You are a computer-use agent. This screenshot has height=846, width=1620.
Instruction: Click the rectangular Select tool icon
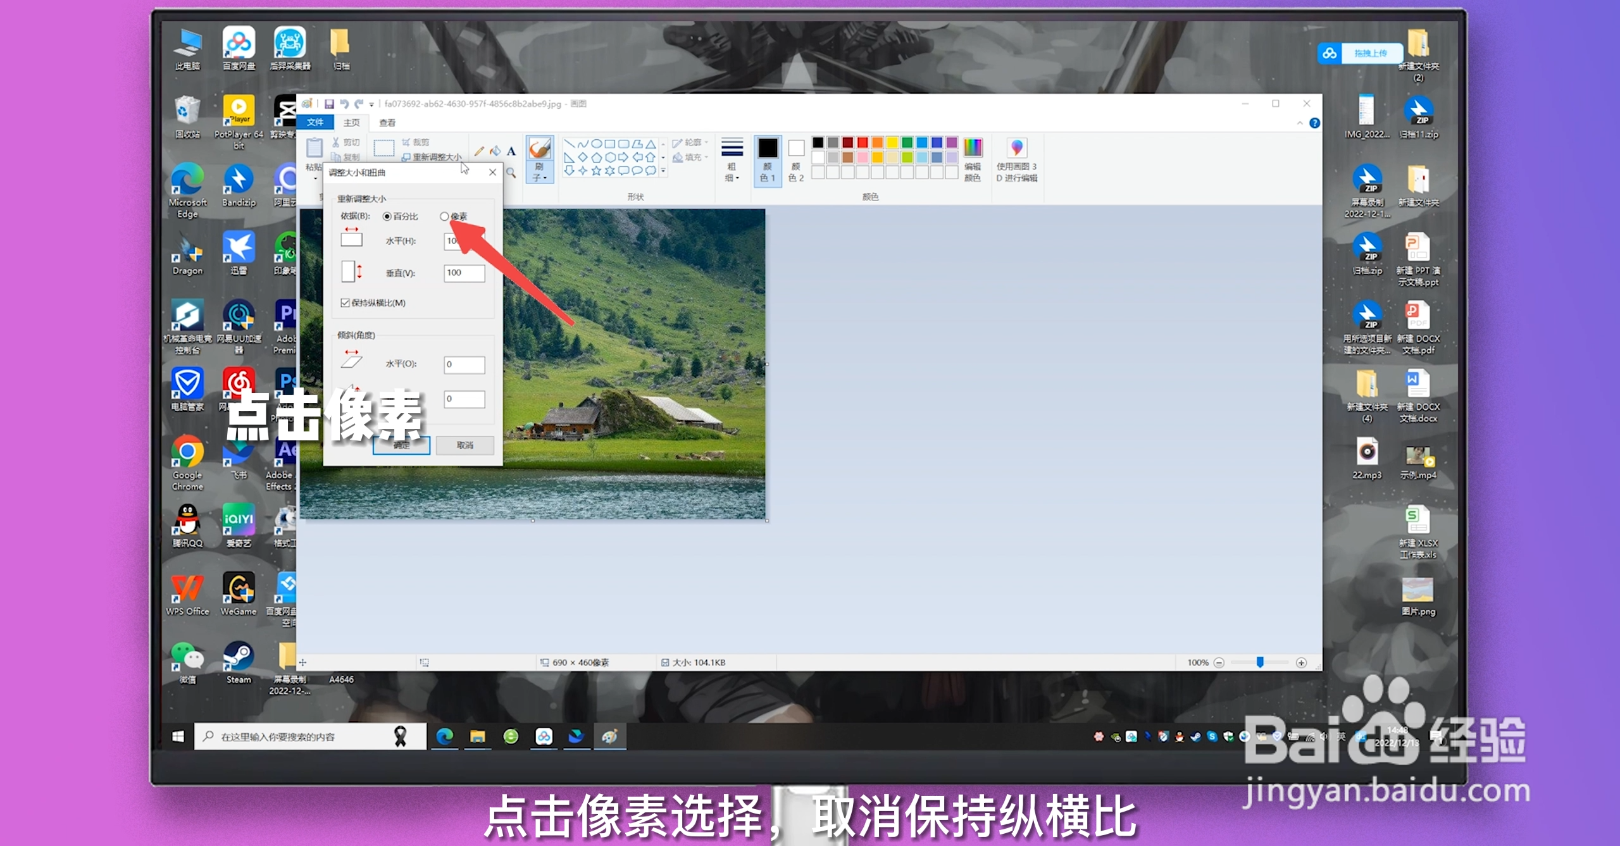(x=384, y=148)
